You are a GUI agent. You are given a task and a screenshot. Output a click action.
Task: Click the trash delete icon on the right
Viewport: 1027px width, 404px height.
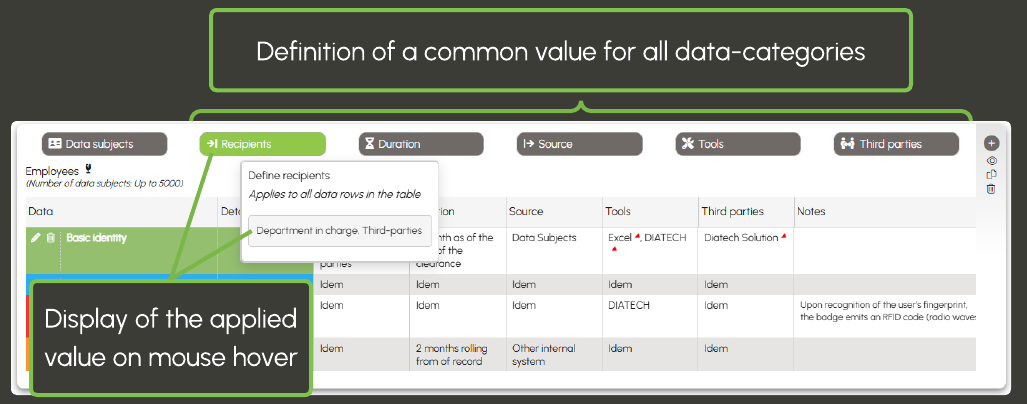point(991,189)
